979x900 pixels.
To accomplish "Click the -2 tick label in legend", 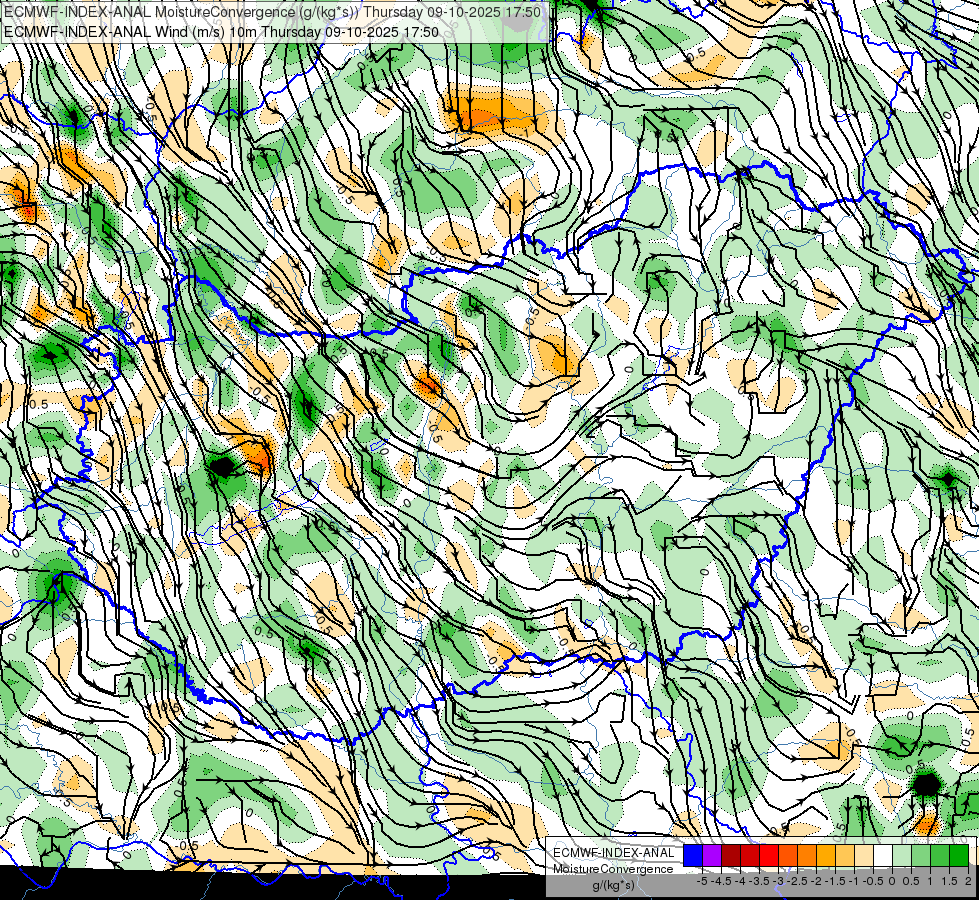I will [x=816, y=881].
